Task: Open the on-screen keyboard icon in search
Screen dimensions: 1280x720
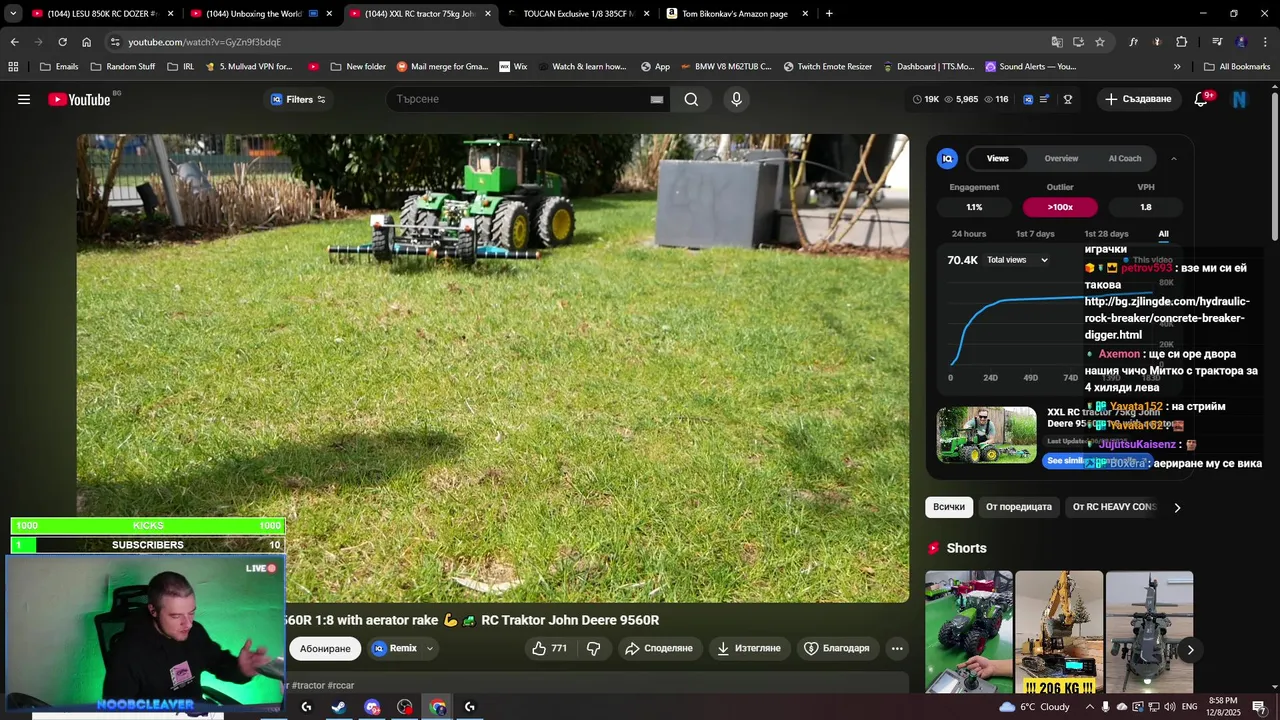Action: pos(657,99)
